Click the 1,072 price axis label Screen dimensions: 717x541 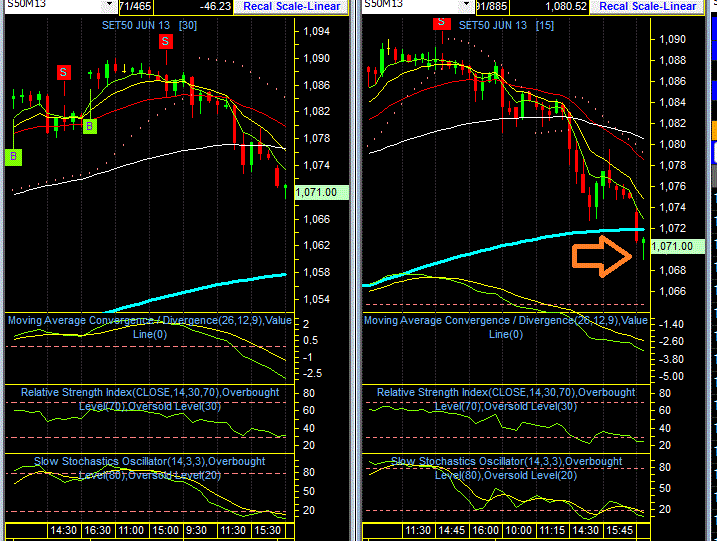[673, 228]
